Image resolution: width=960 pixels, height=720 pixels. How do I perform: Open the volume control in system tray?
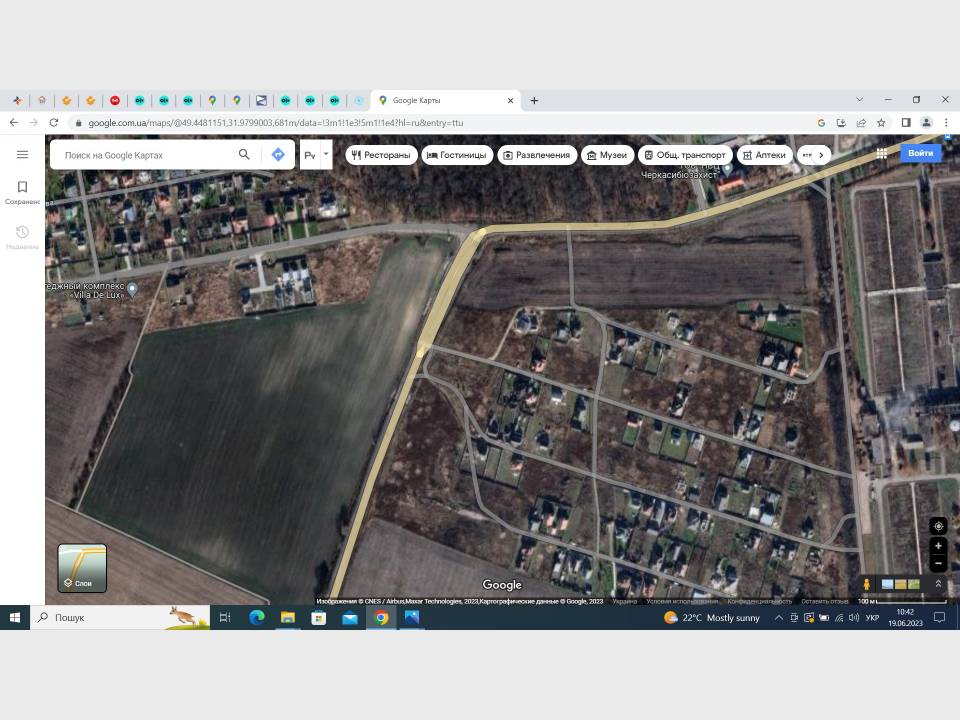(853, 617)
